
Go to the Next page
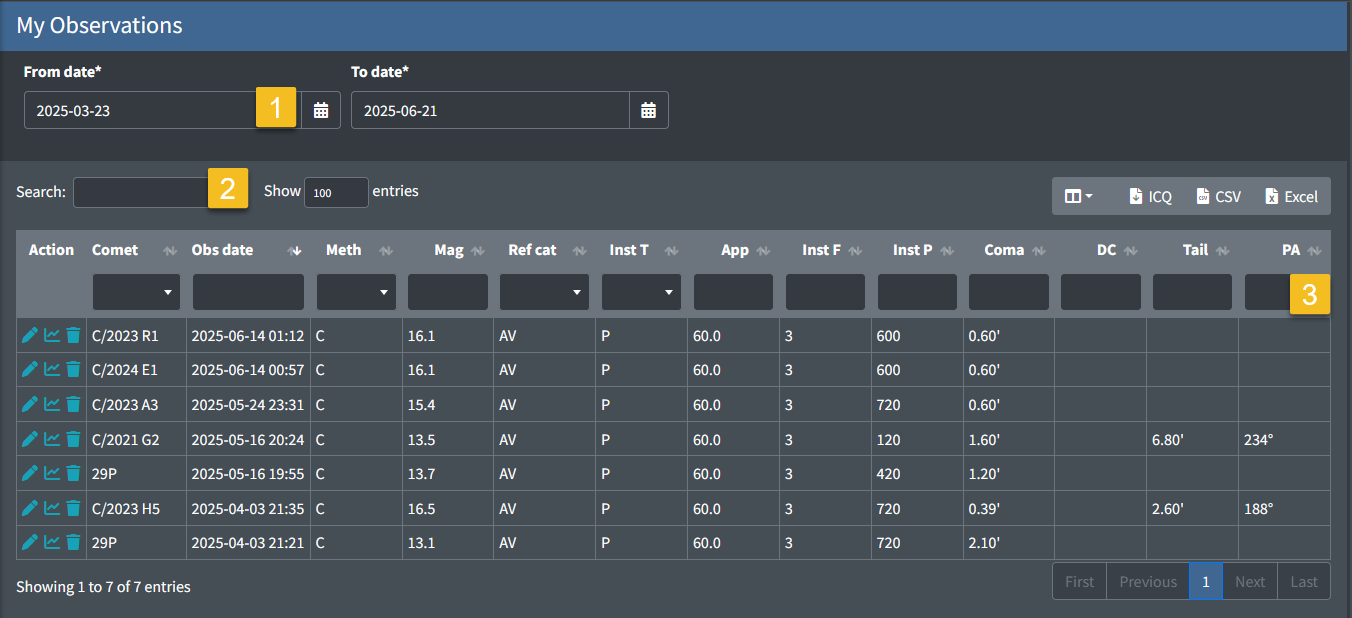click(x=1250, y=581)
